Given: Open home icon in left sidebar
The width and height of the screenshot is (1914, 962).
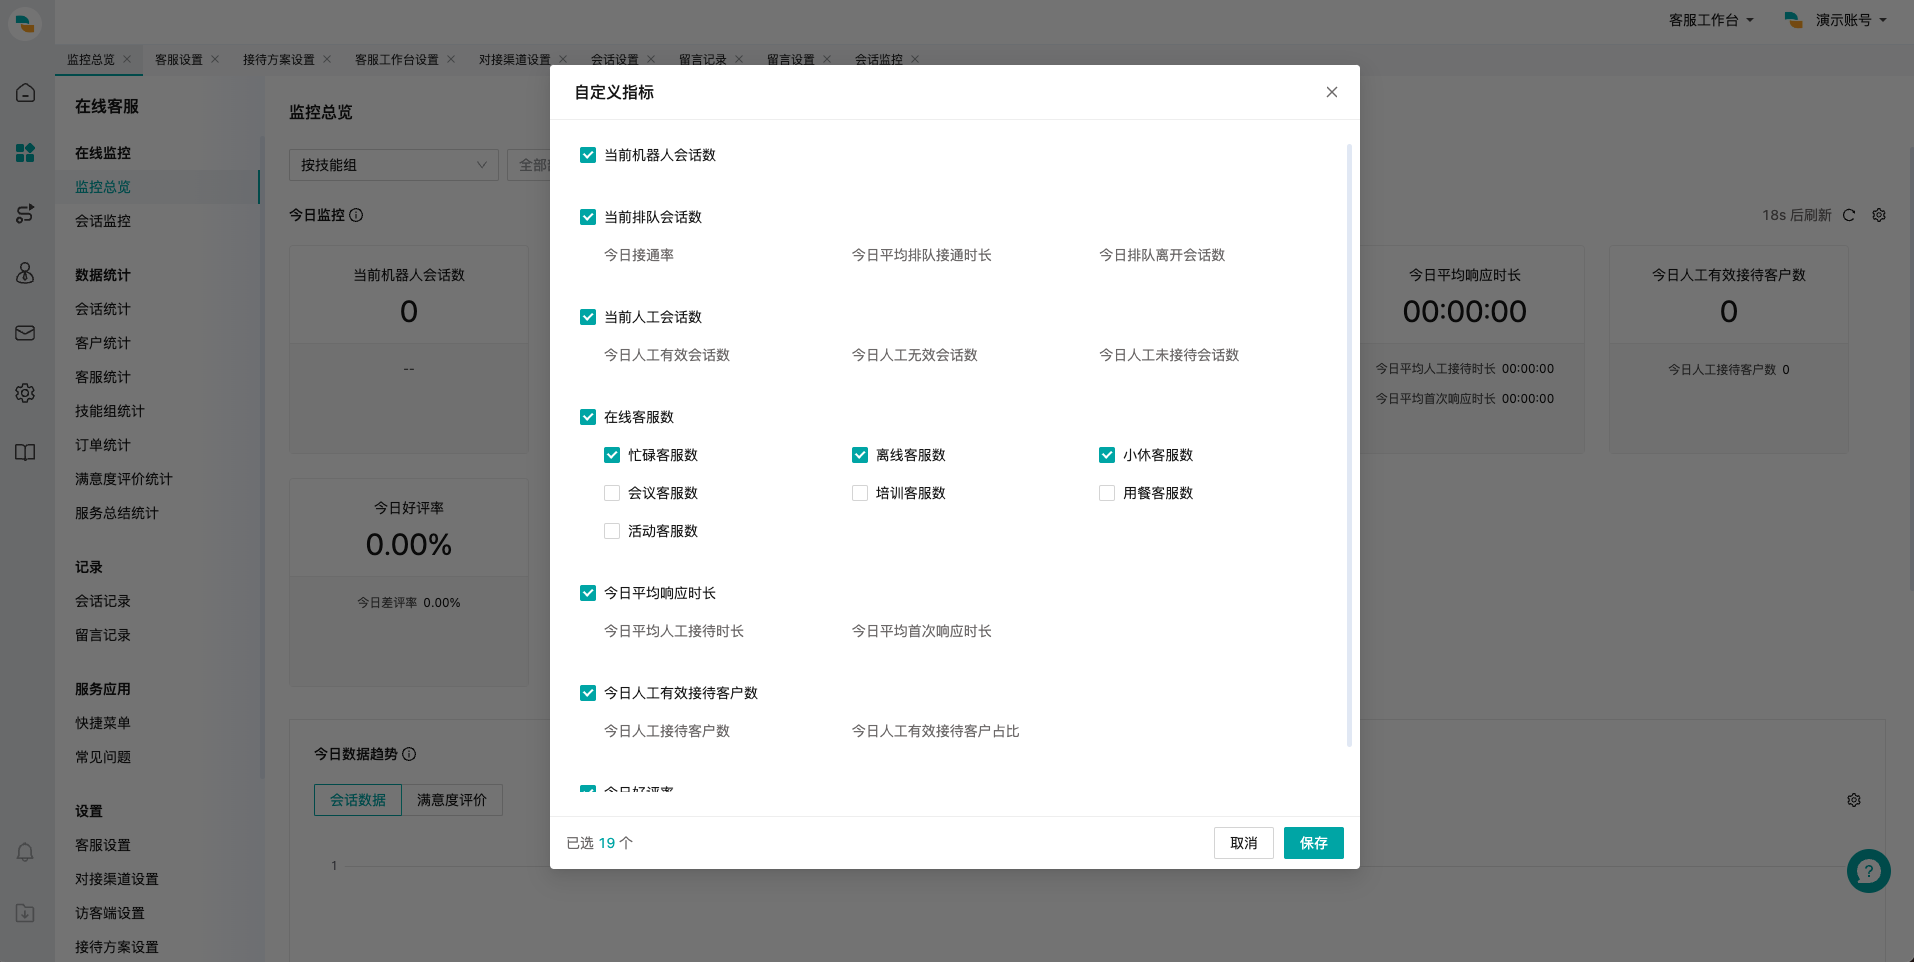Looking at the screenshot, I should (26, 93).
